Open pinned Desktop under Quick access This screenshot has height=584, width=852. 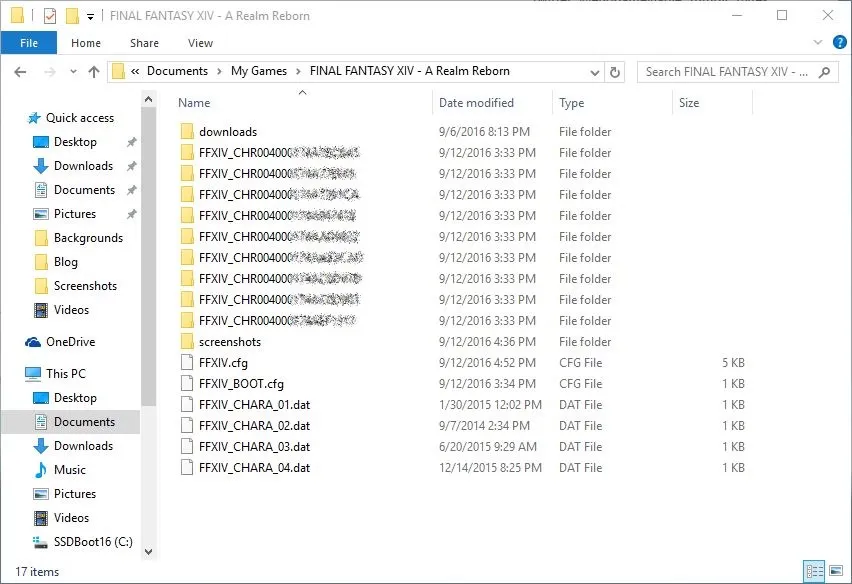[75, 142]
